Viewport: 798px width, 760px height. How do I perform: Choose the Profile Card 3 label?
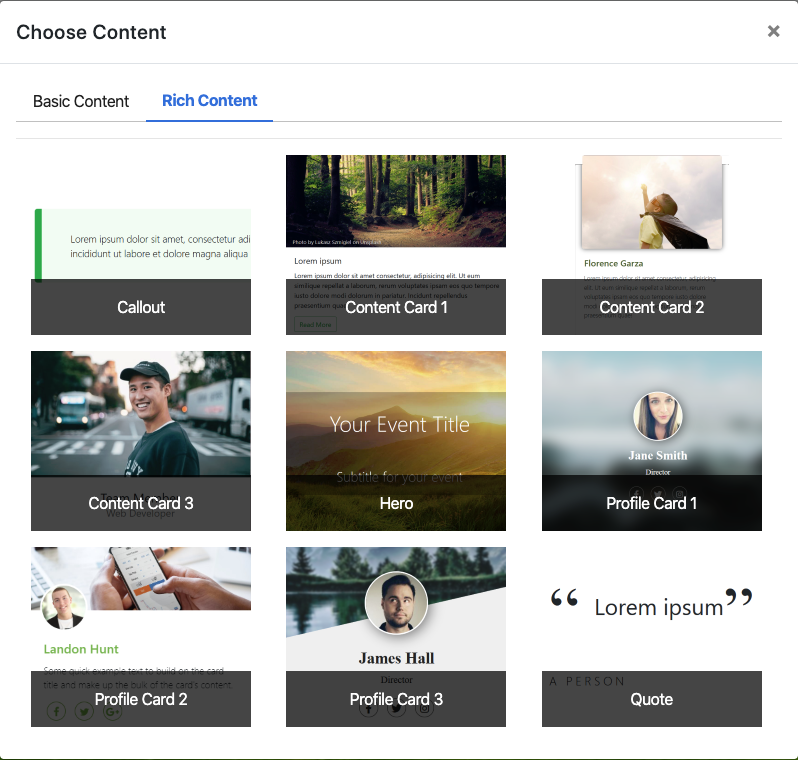[396, 699]
